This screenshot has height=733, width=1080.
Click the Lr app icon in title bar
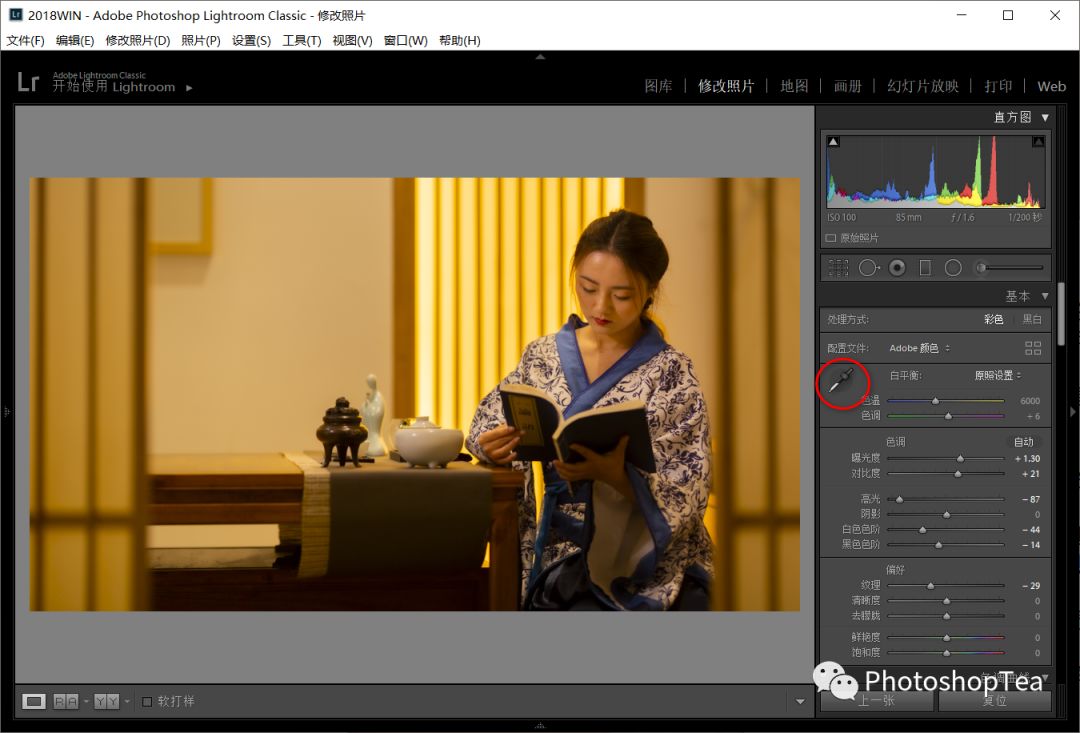tap(15, 14)
